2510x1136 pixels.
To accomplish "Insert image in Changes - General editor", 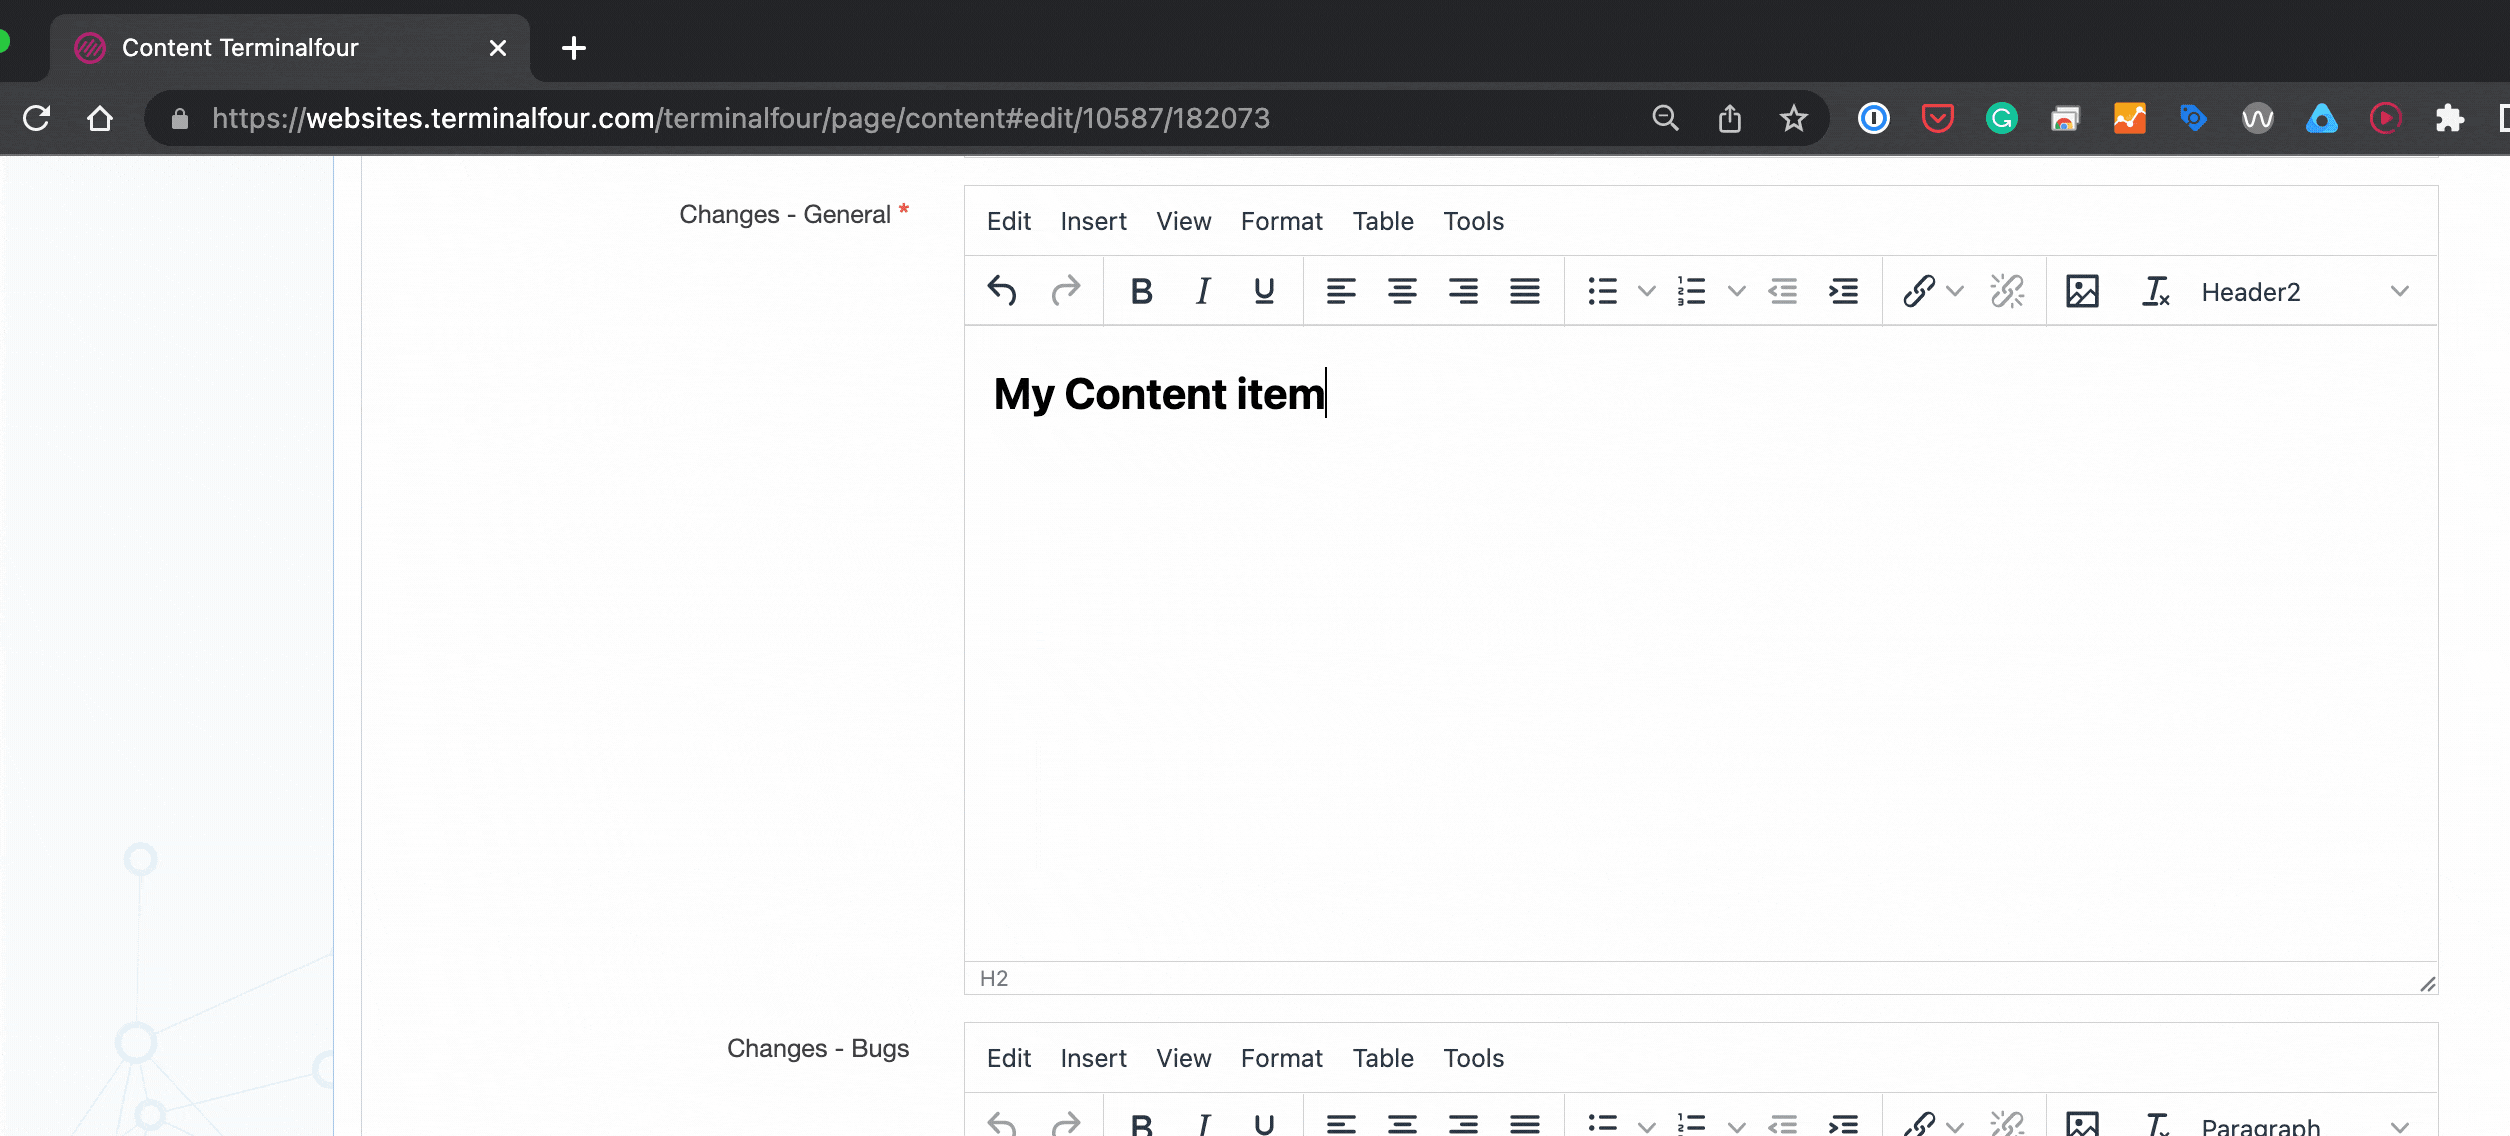I will (x=2082, y=291).
